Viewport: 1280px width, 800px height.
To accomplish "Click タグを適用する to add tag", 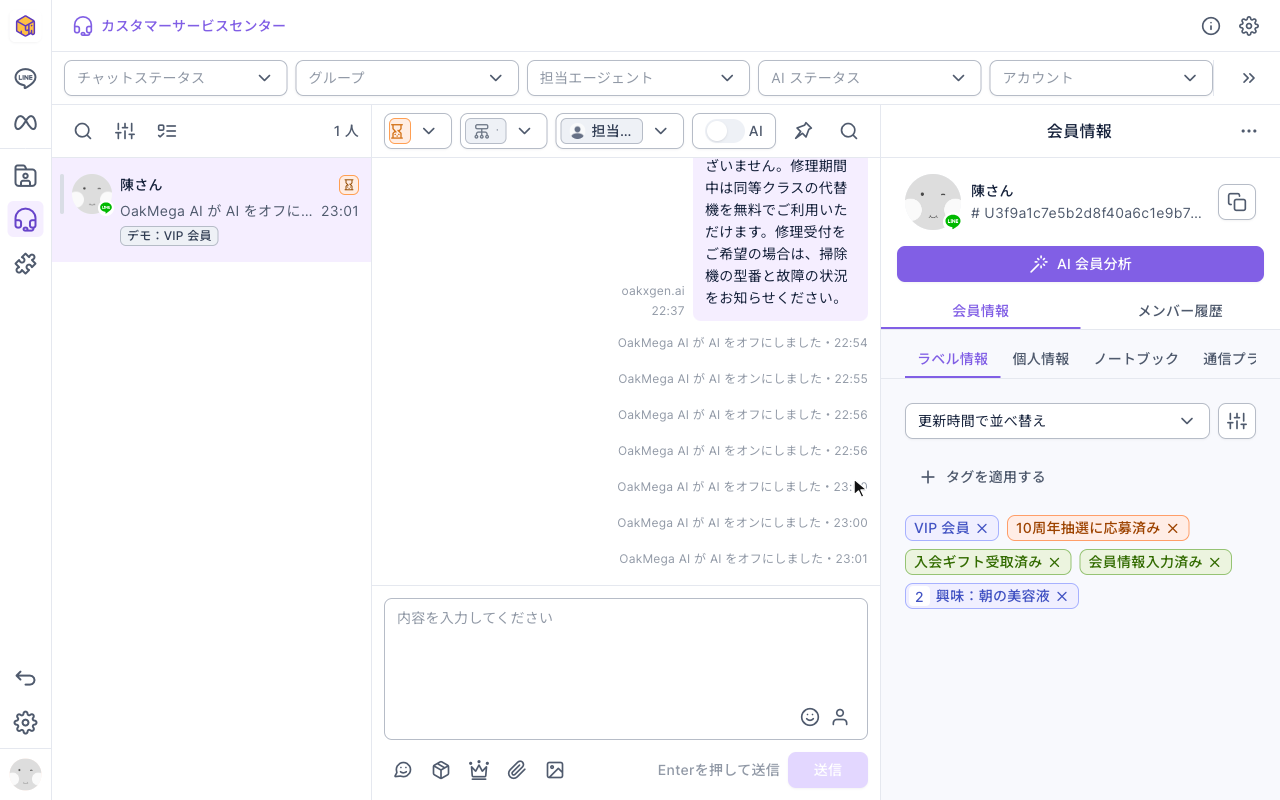I will tap(982, 477).
